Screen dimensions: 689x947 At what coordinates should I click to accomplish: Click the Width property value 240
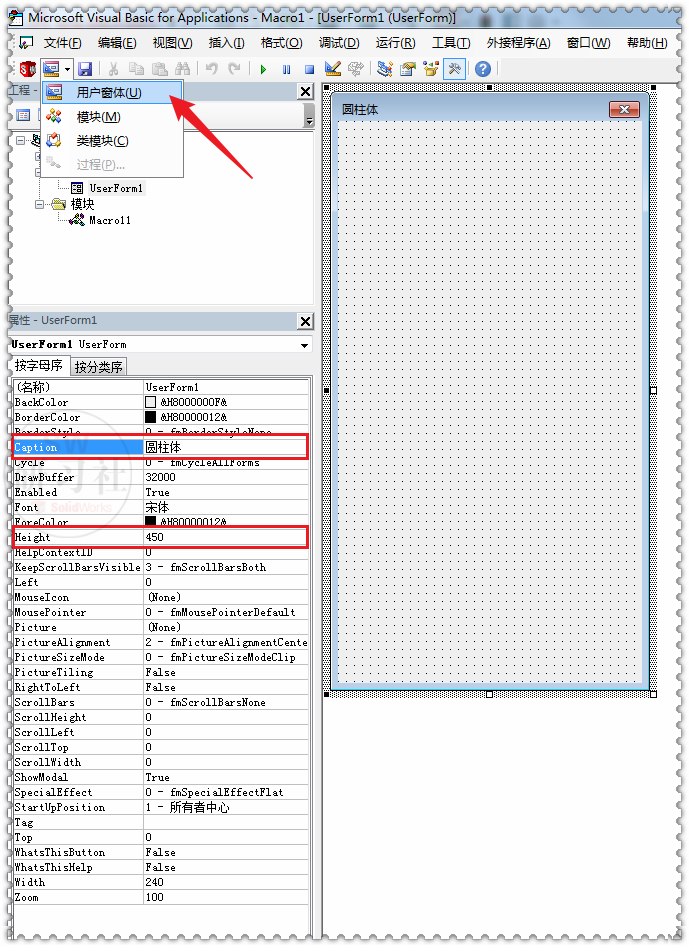point(225,882)
